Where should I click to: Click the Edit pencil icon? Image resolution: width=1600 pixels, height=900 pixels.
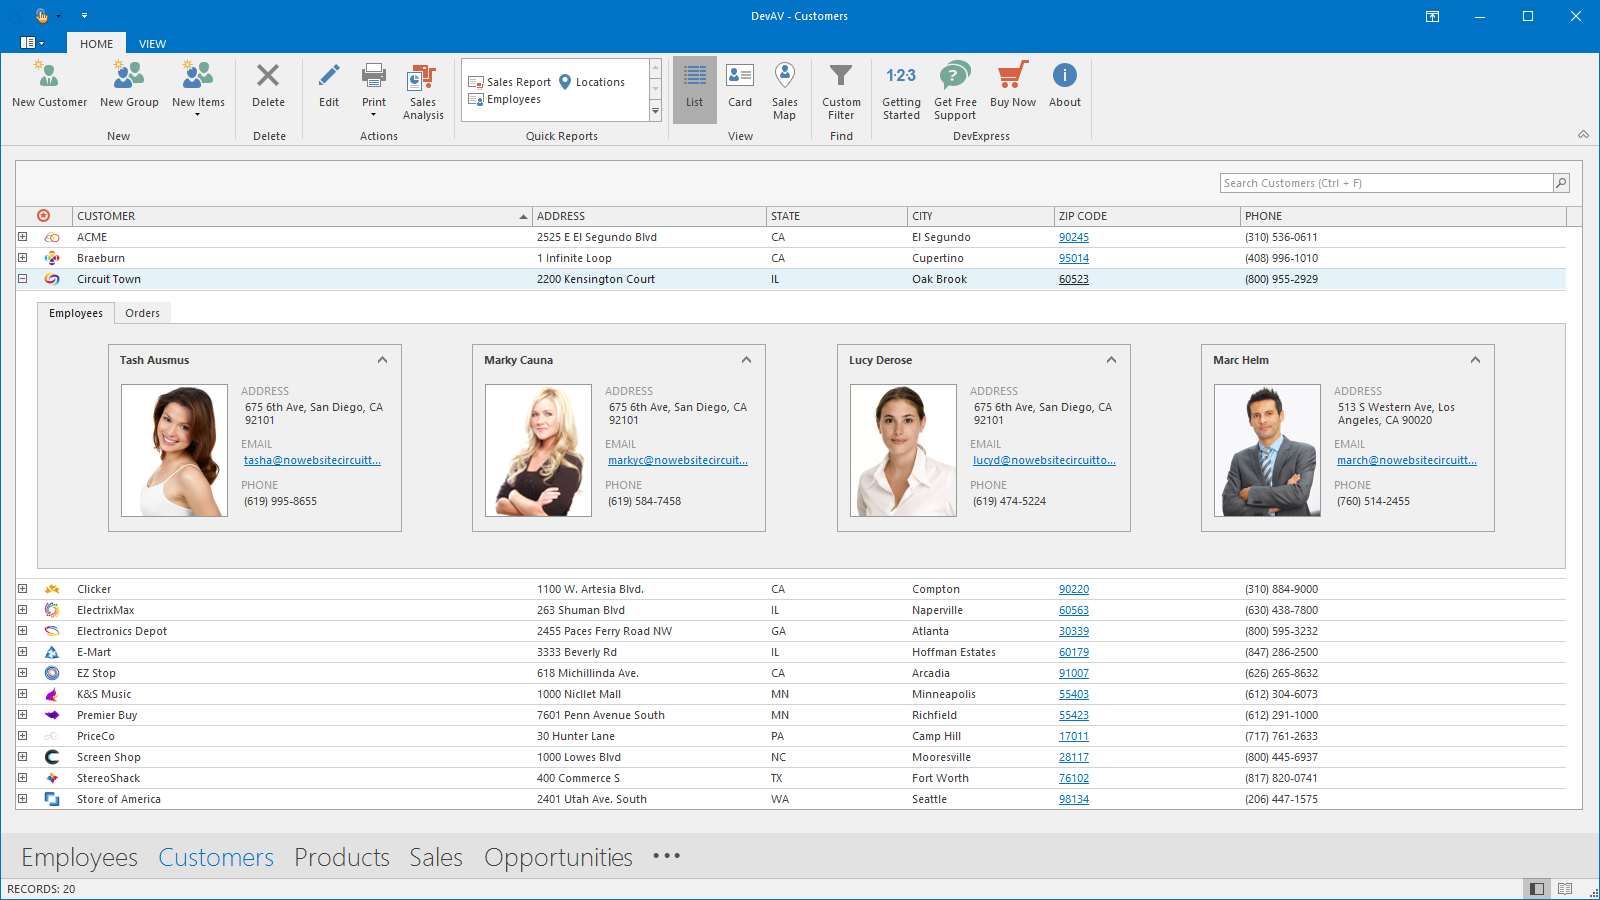[329, 77]
